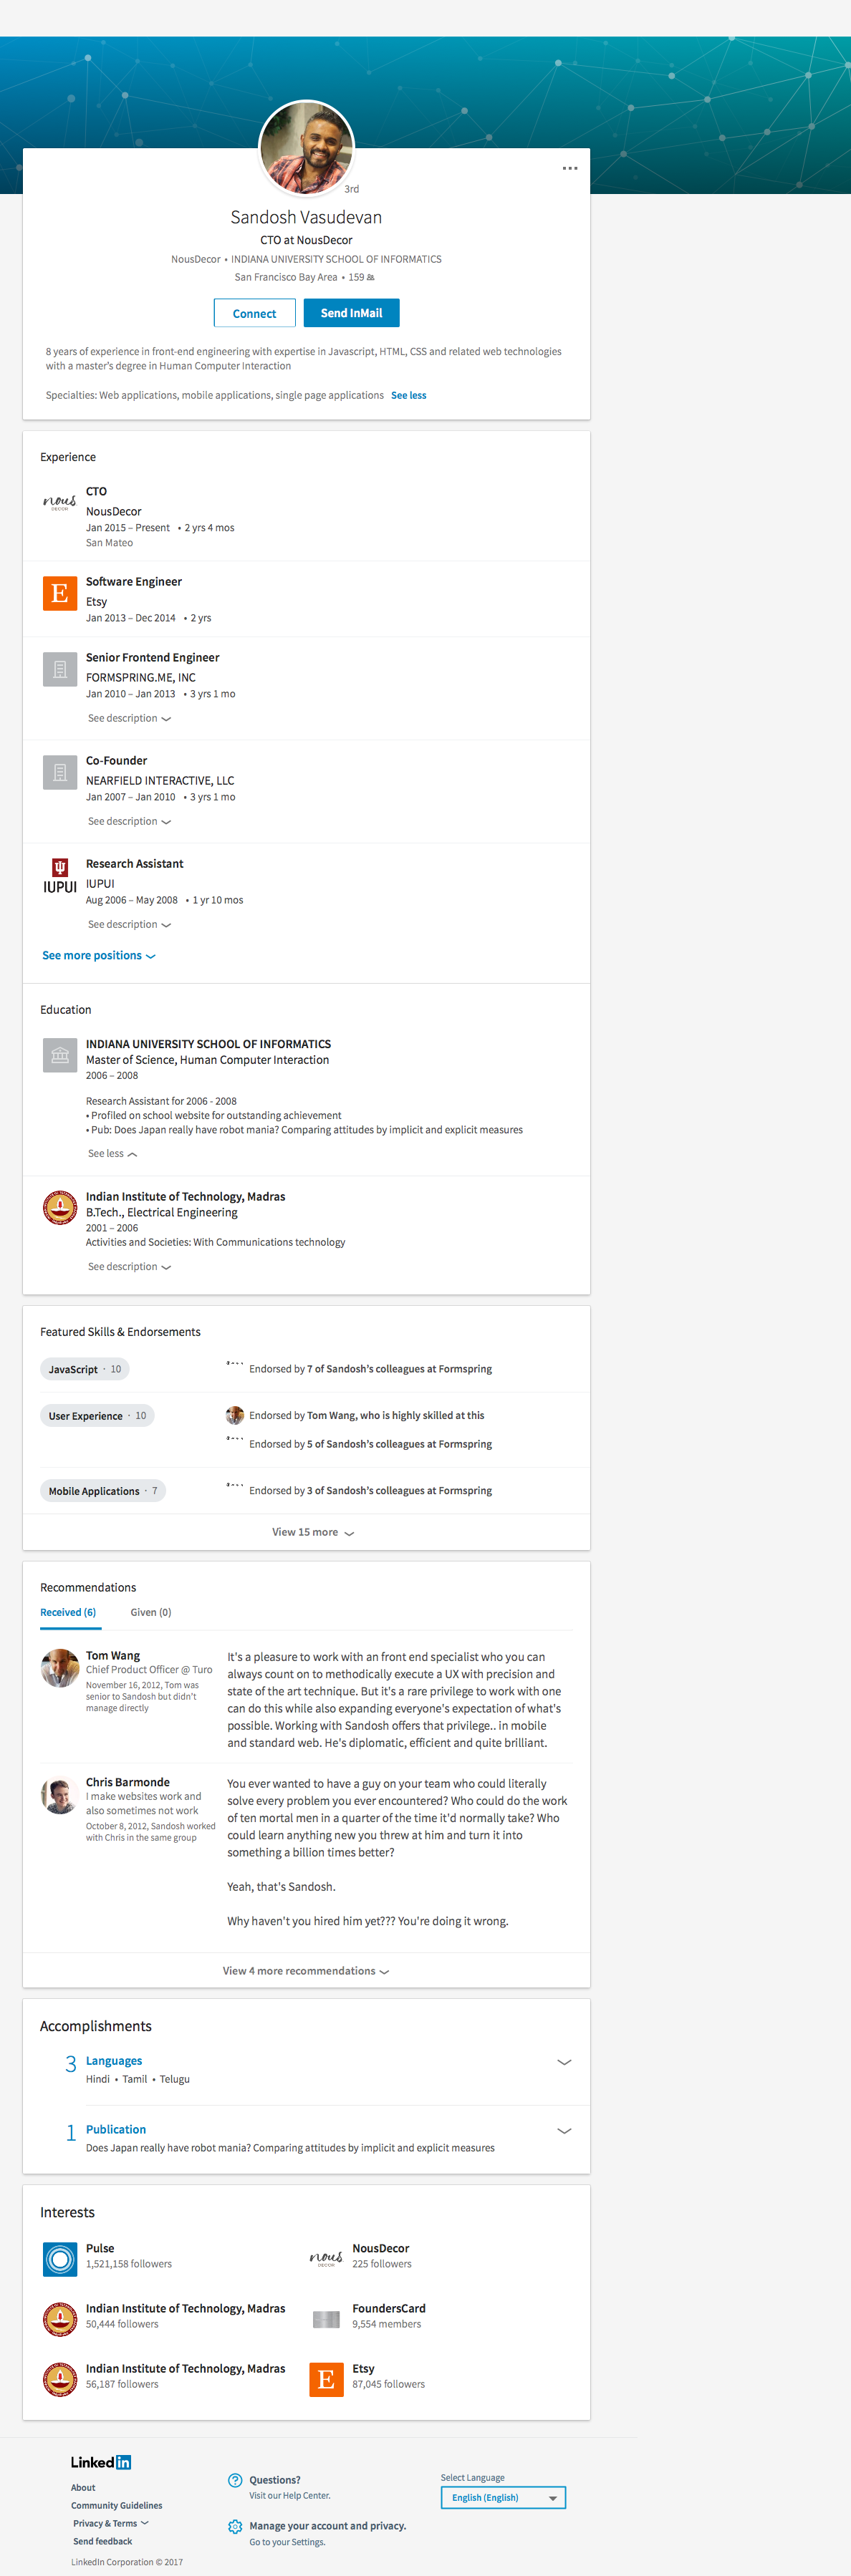Show the FORMSPRING.ME job description
Image resolution: width=851 pixels, height=2576 pixels.
[x=129, y=718]
